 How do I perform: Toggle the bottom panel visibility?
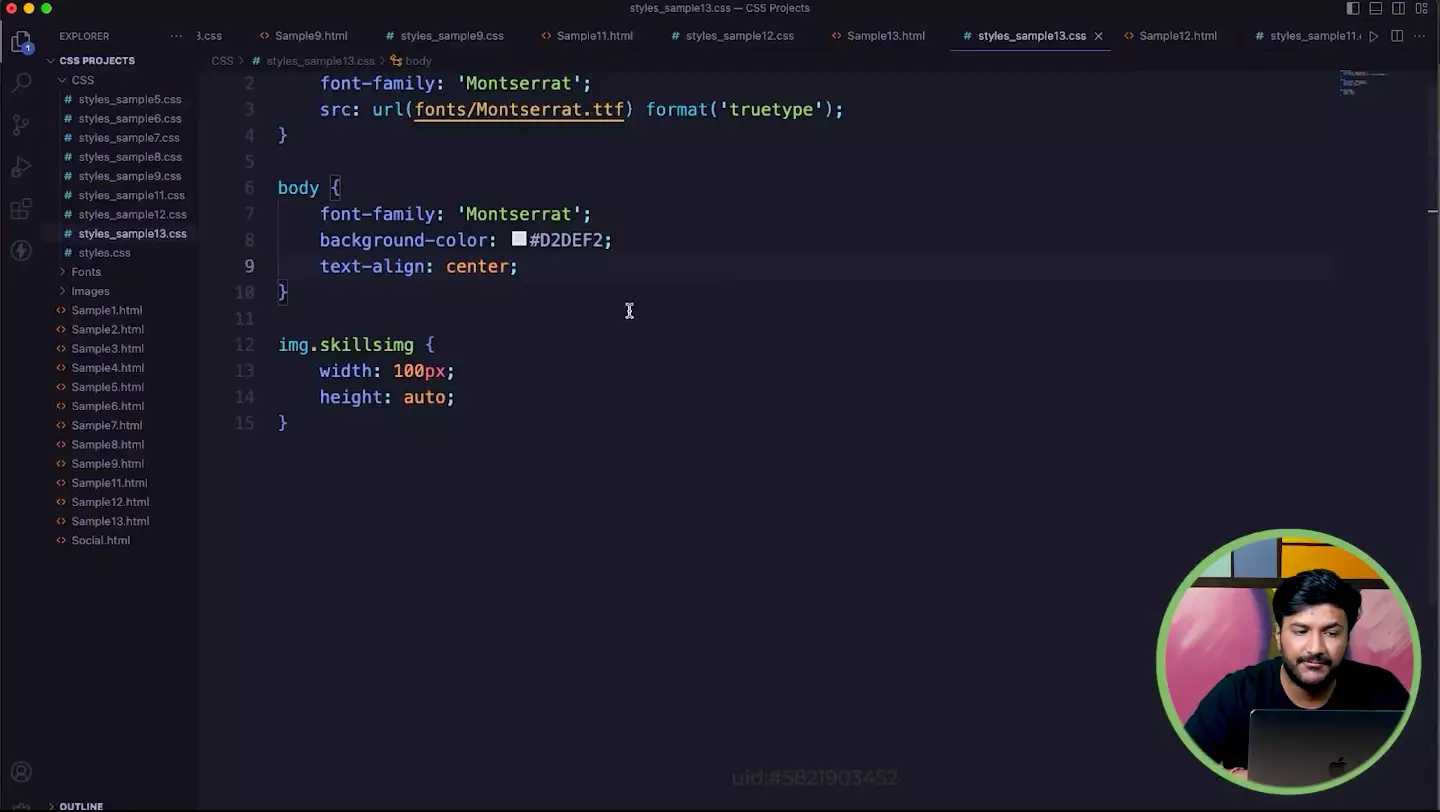tap(1376, 8)
